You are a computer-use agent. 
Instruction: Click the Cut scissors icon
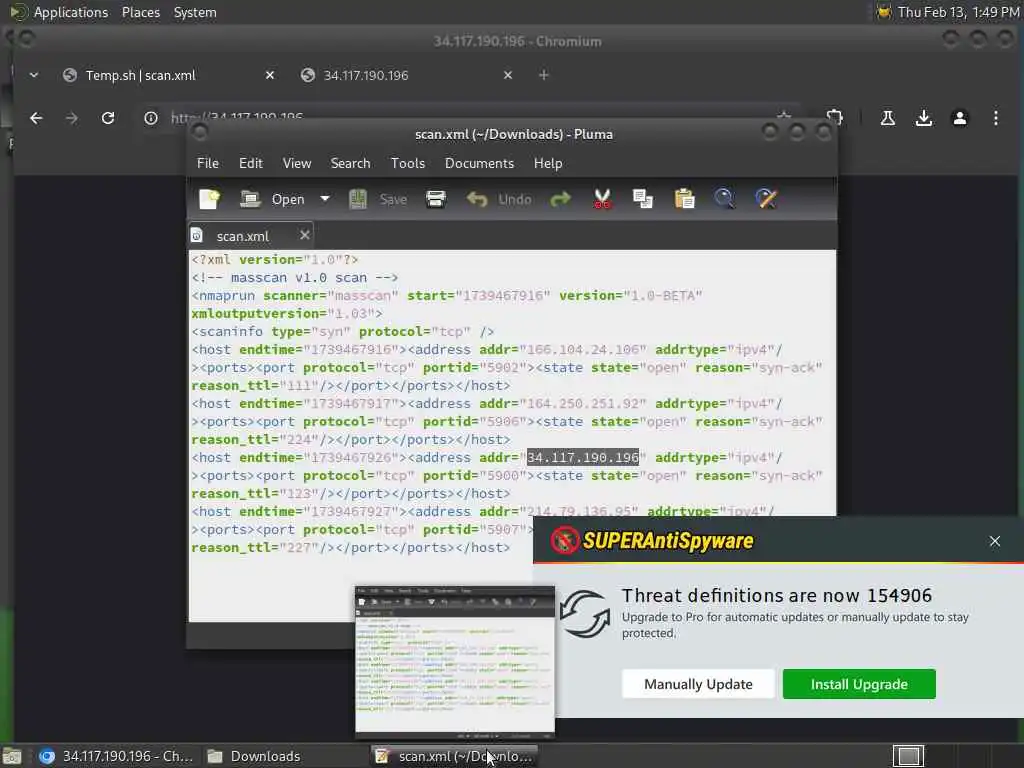point(602,199)
